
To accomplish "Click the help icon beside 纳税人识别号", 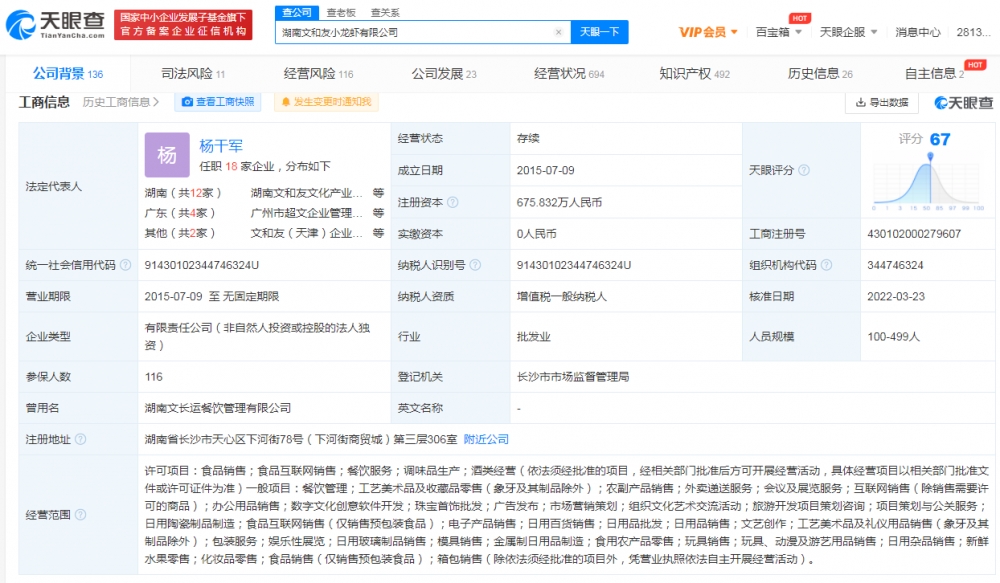I will [x=475, y=265].
